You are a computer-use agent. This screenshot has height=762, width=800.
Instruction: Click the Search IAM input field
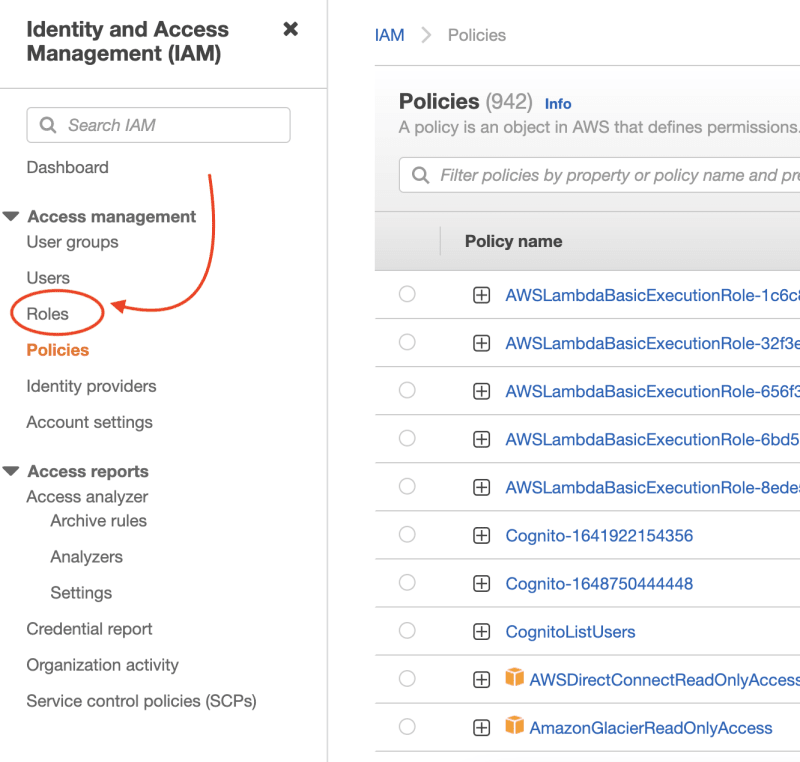pyautogui.click(x=159, y=125)
